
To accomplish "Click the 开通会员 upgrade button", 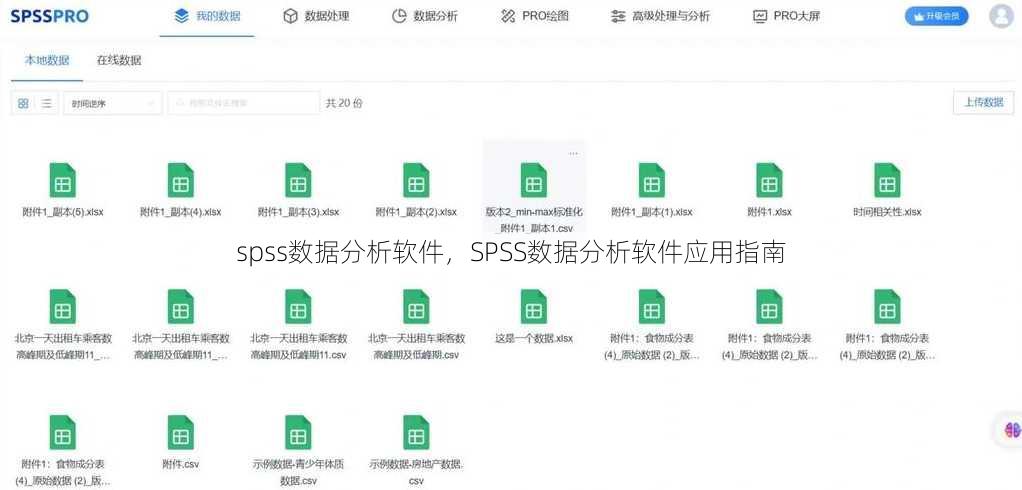I will click(x=936, y=16).
